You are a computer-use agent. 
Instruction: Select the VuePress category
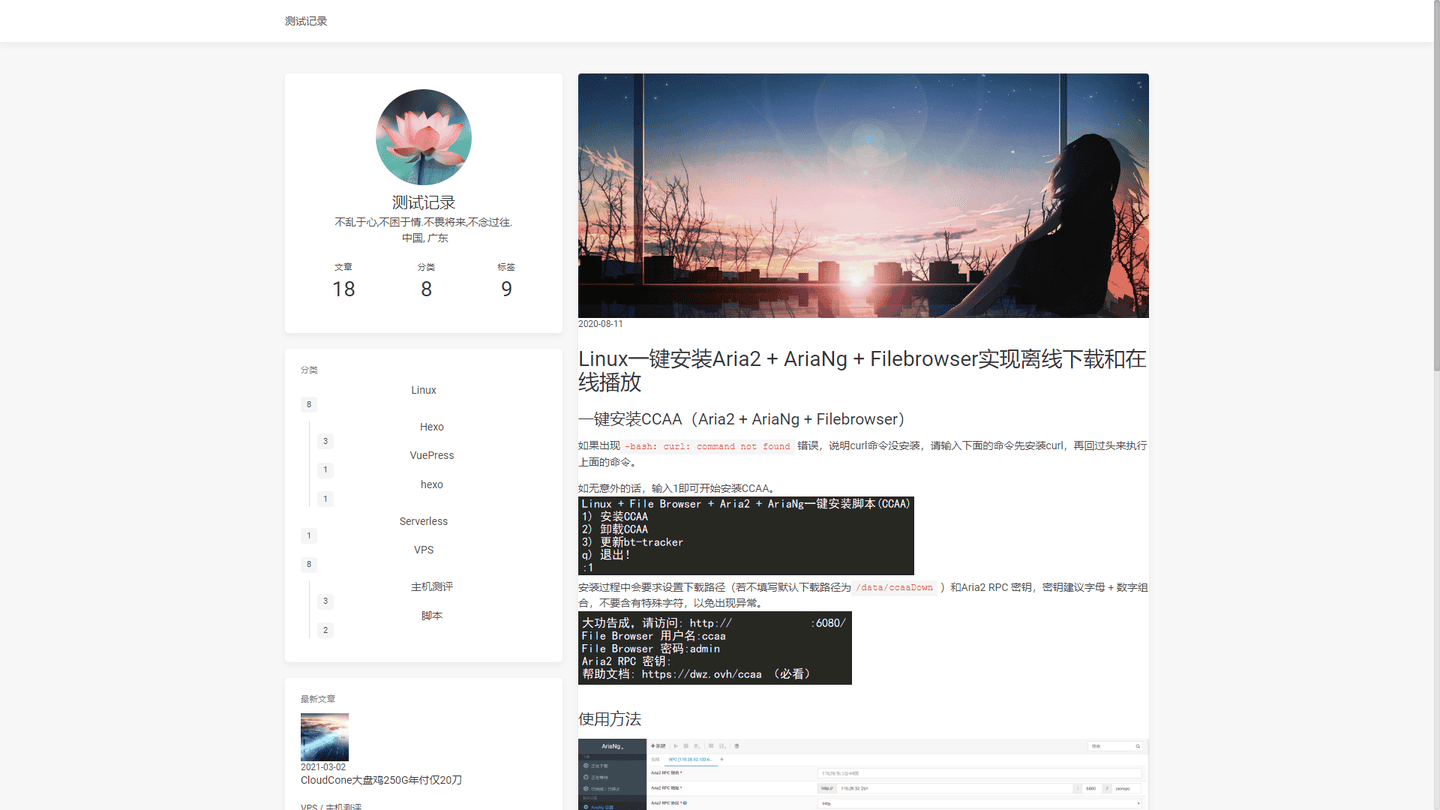pos(432,455)
